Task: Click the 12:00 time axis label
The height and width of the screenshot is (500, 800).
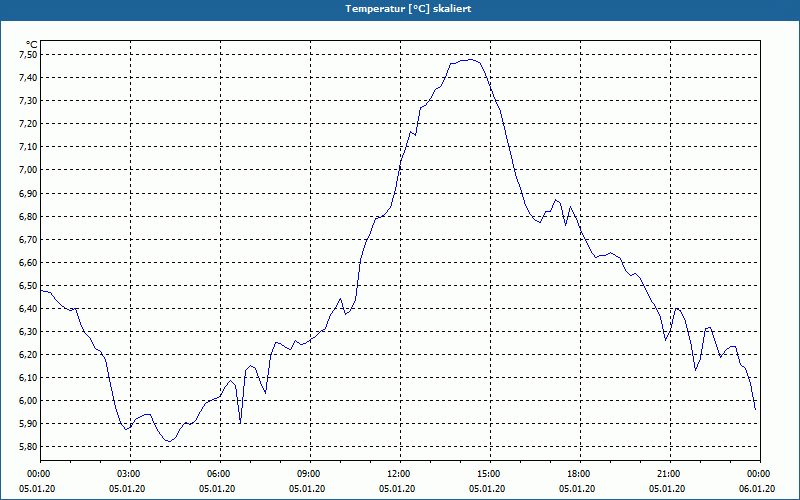Action: point(399,474)
